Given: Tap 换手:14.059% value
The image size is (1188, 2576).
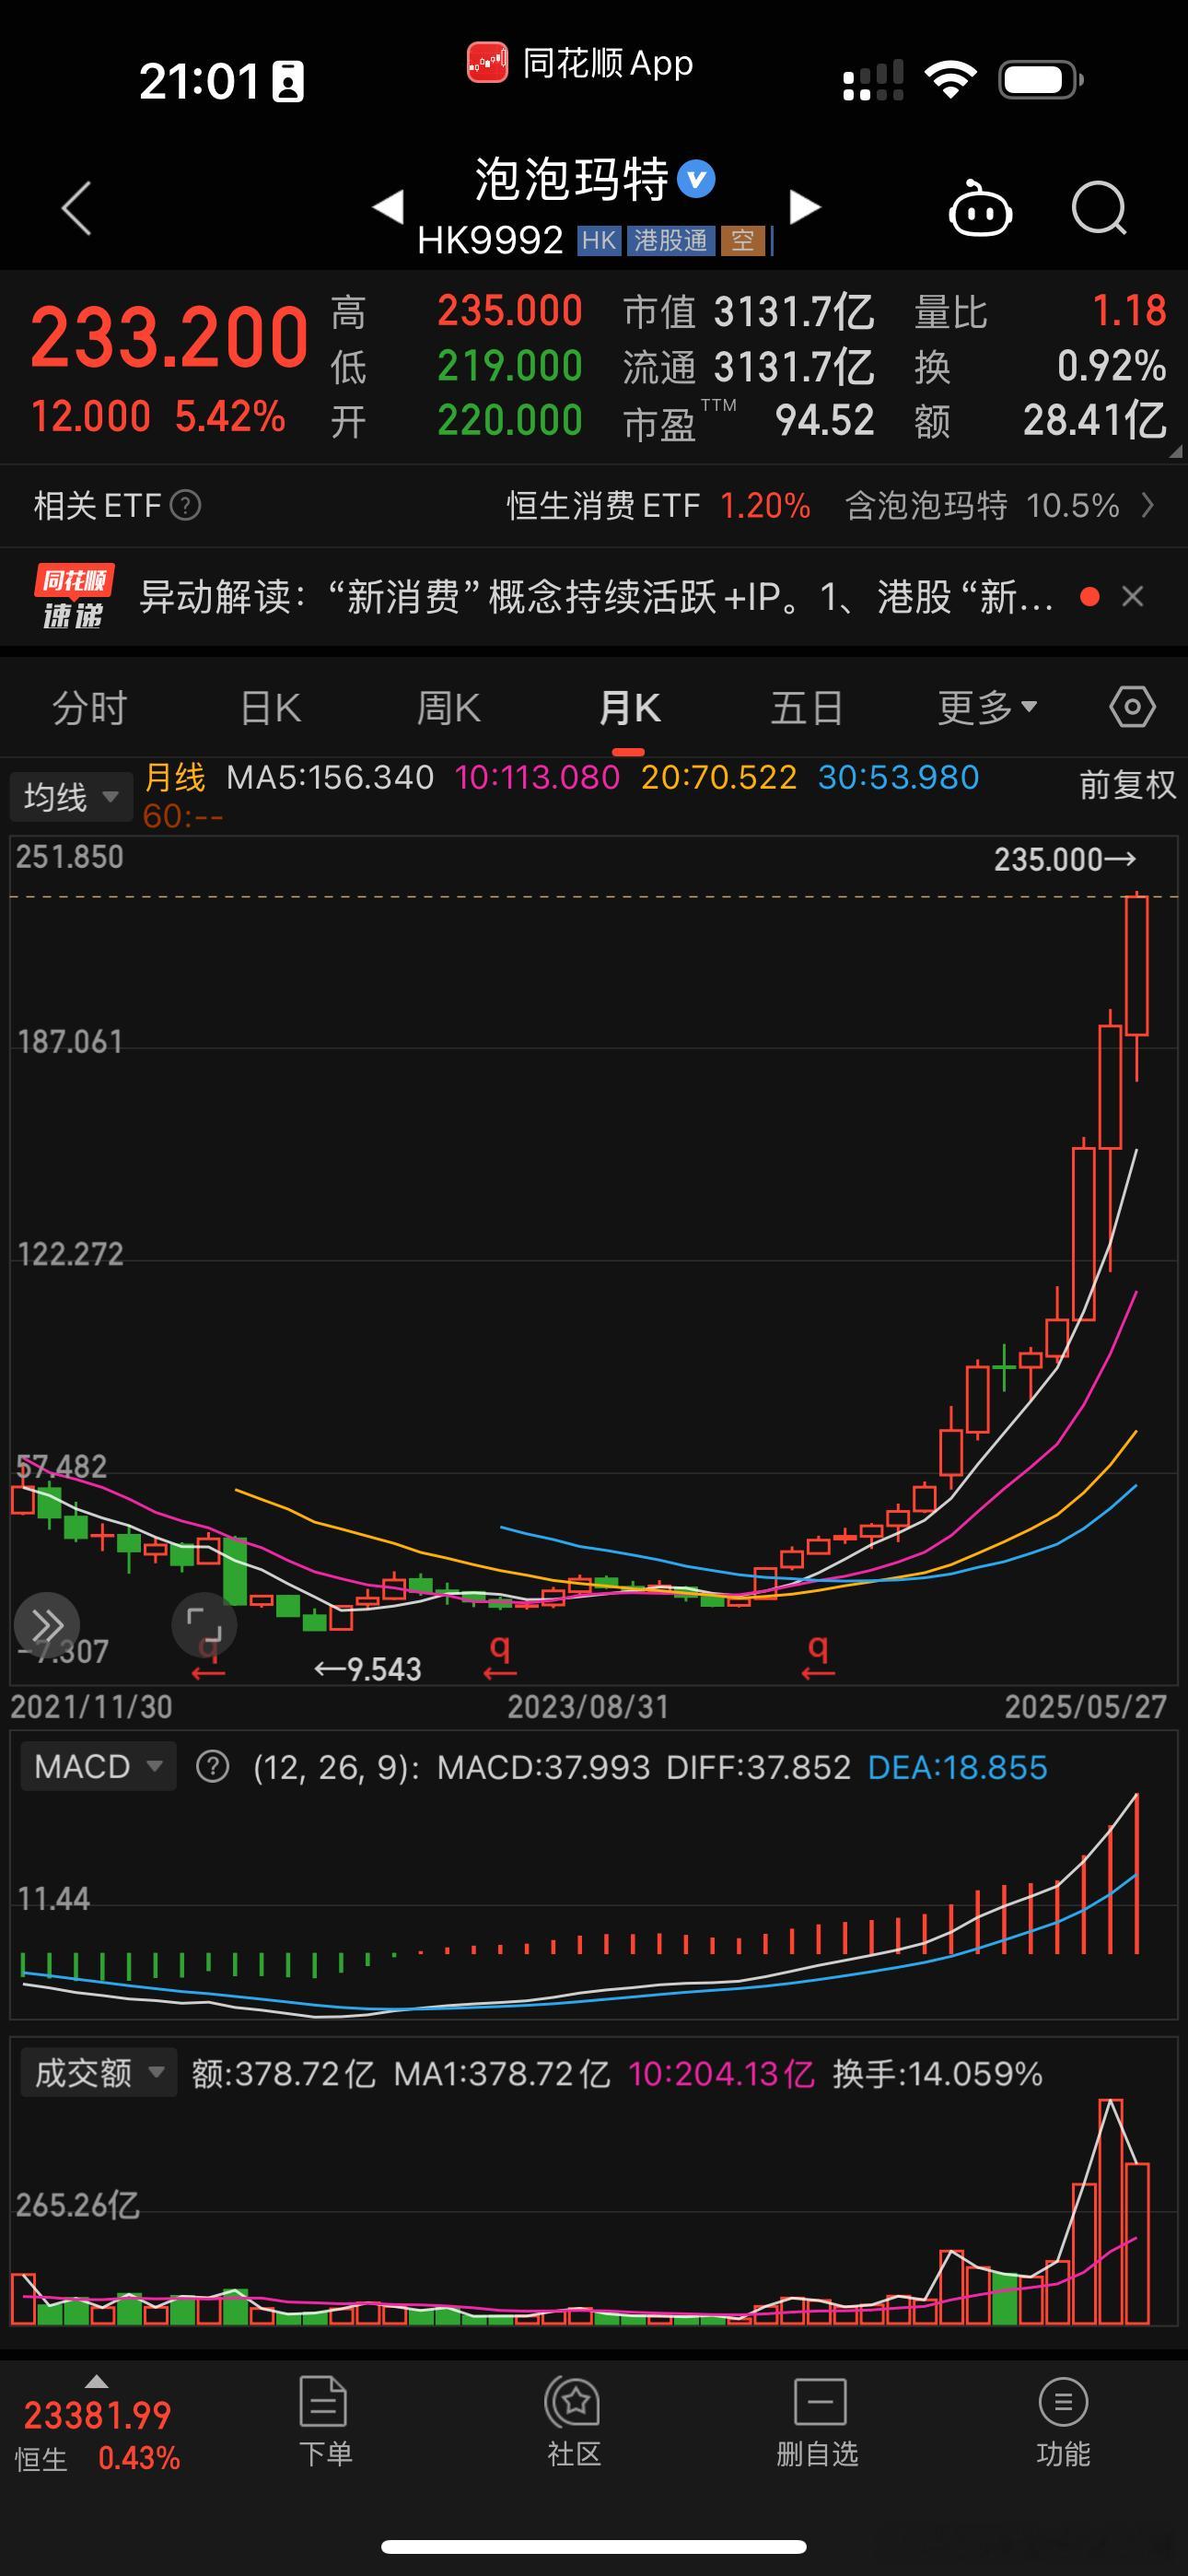Looking at the screenshot, I should coord(938,2073).
